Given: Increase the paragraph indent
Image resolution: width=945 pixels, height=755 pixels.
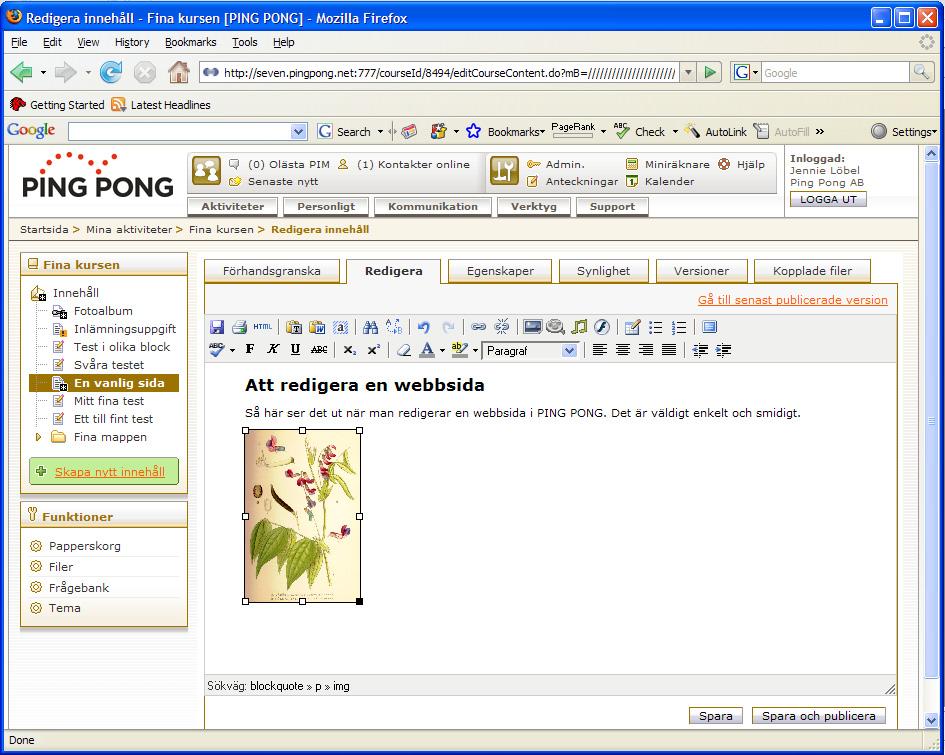Looking at the screenshot, I should [x=723, y=350].
